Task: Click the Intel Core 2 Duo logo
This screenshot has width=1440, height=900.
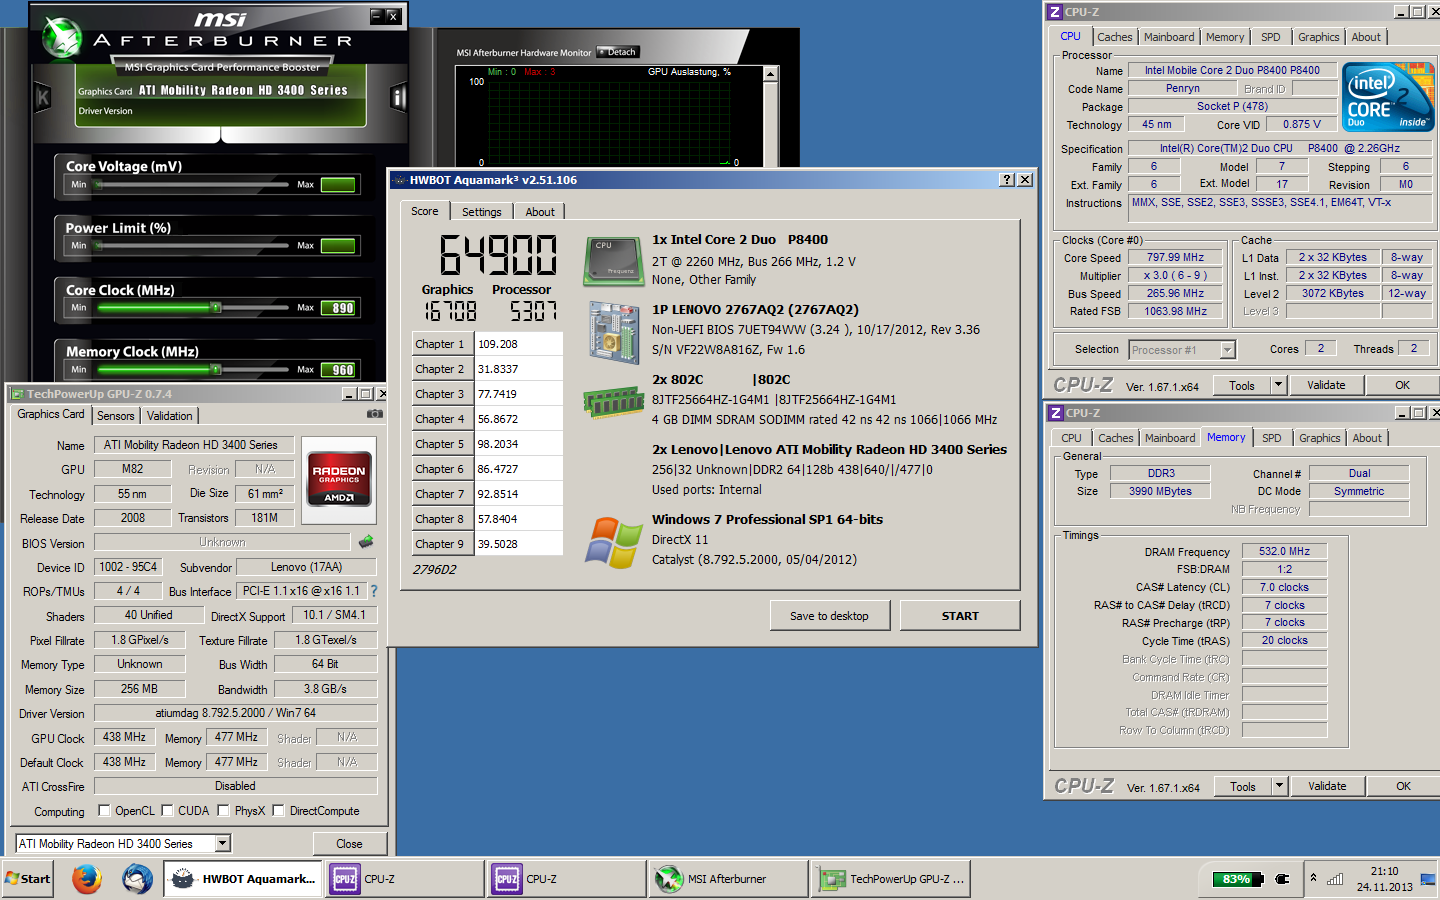Action: 1387,97
